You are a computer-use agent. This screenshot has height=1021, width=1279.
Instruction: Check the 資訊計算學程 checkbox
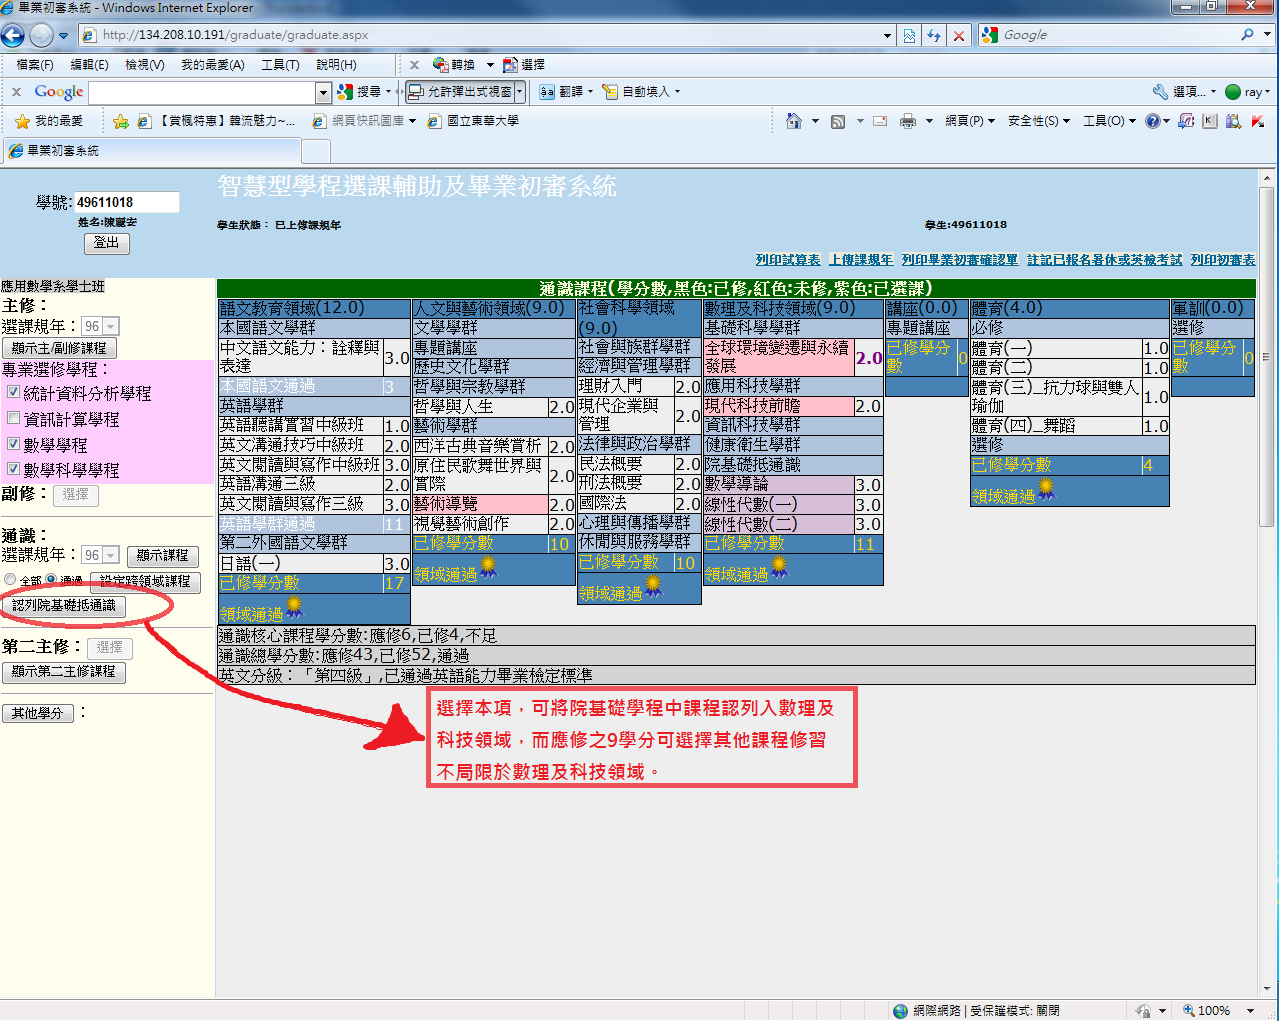14,418
